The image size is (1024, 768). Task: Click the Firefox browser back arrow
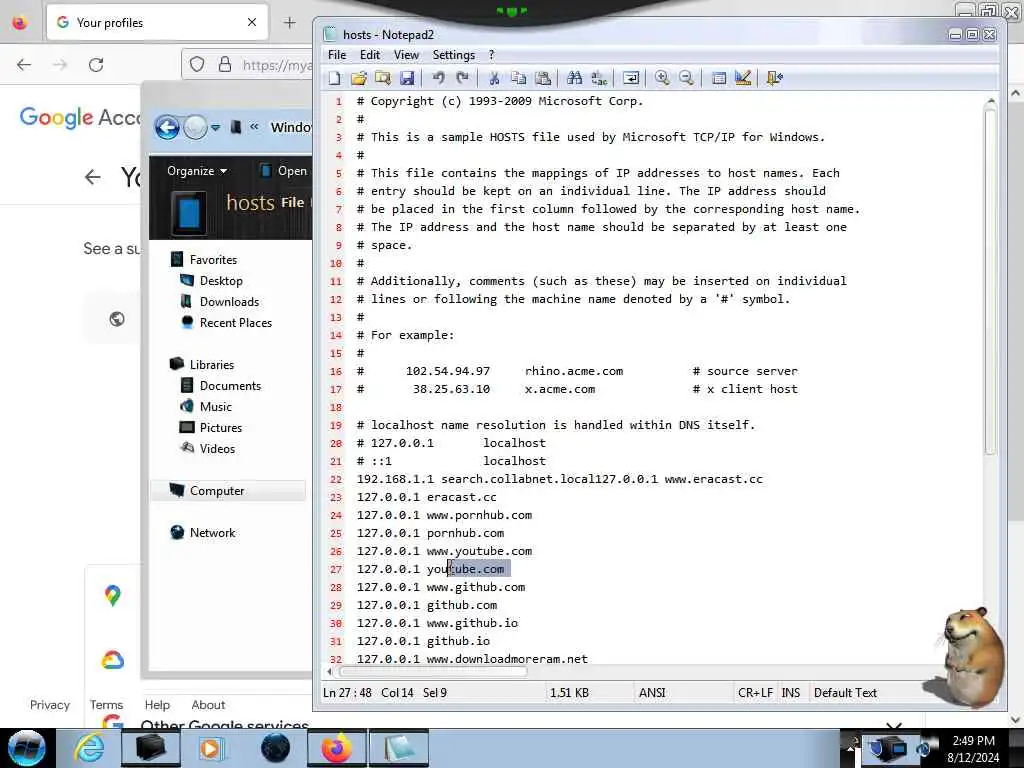click(x=24, y=65)
